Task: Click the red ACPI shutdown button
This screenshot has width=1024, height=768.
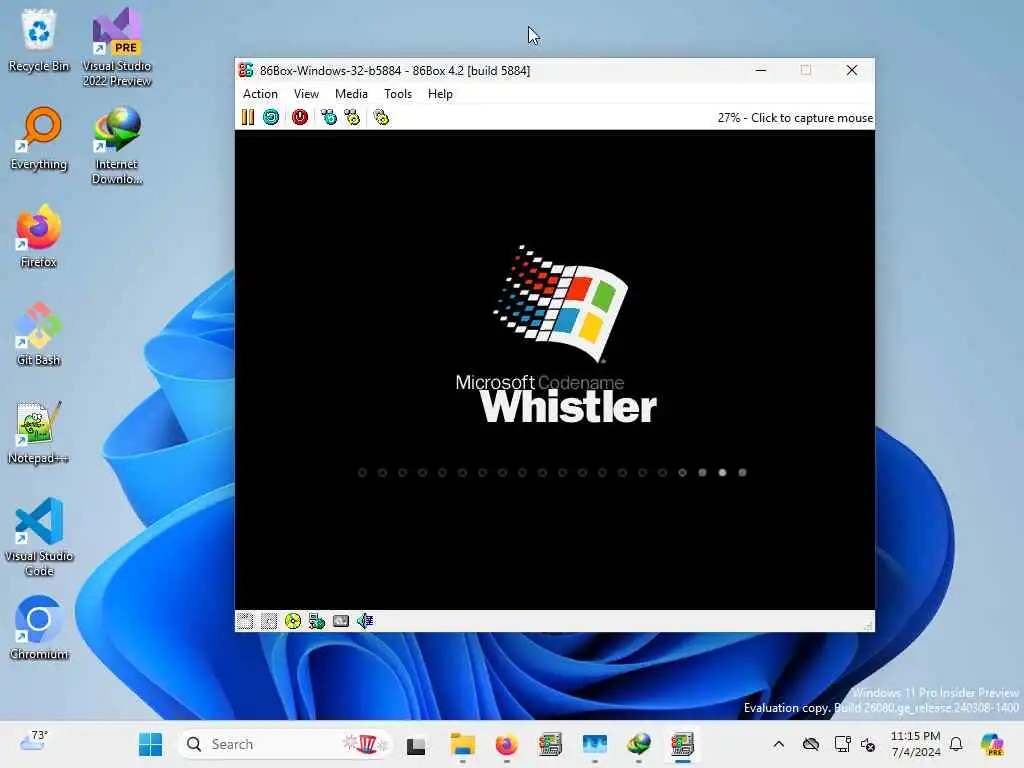Action: click(x=300, y=117)
